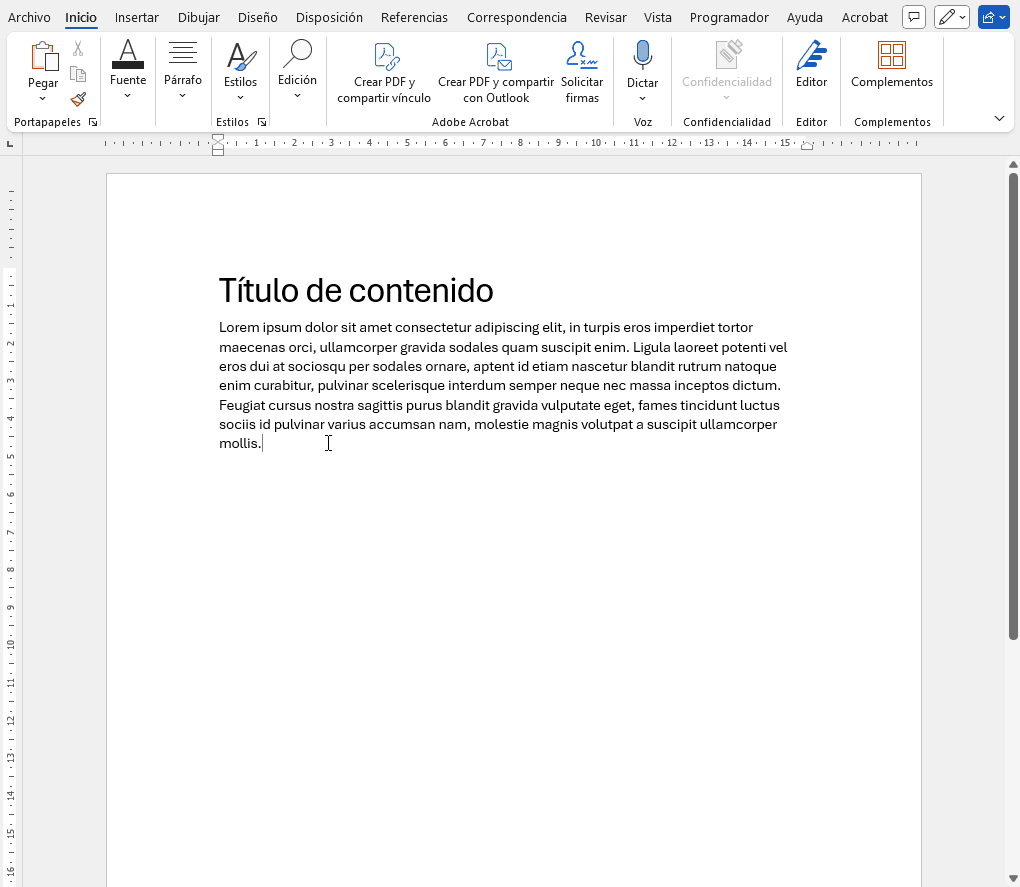The image size is (1020, 887).
Task: Click Crear PDF y compartir con Outlook
Action: pos(496,56)
